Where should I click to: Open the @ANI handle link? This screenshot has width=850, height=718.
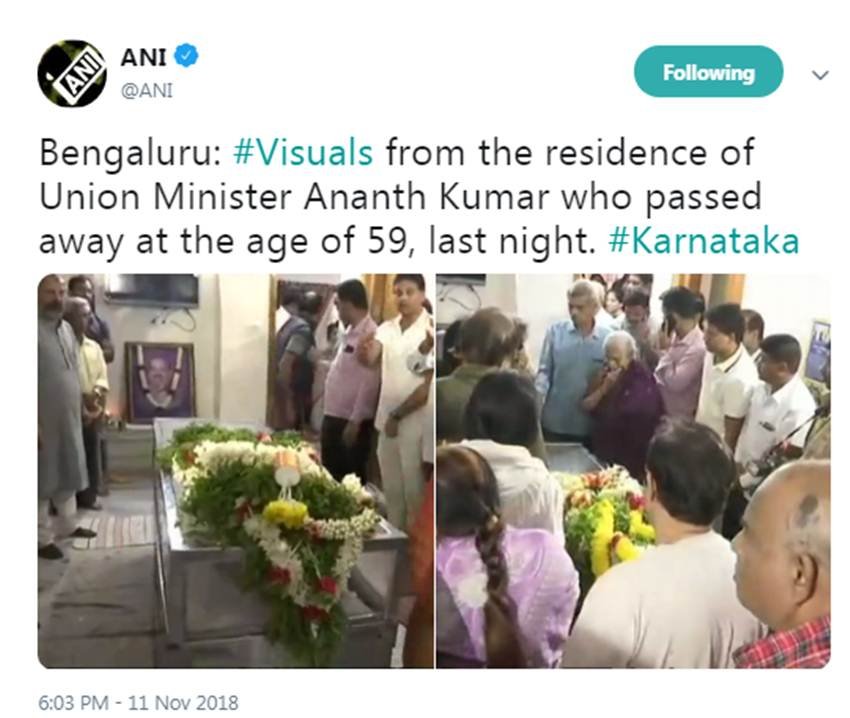click(x=146, y=91)
